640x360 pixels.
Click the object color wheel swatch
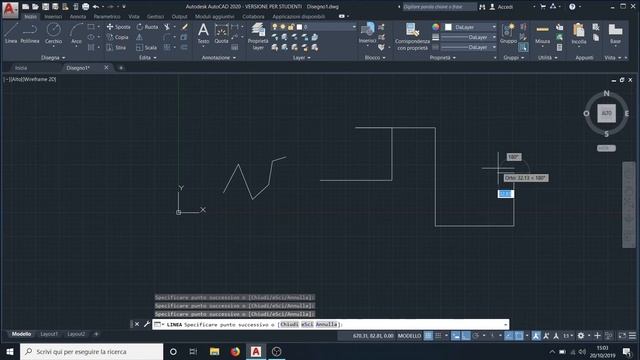436,27
